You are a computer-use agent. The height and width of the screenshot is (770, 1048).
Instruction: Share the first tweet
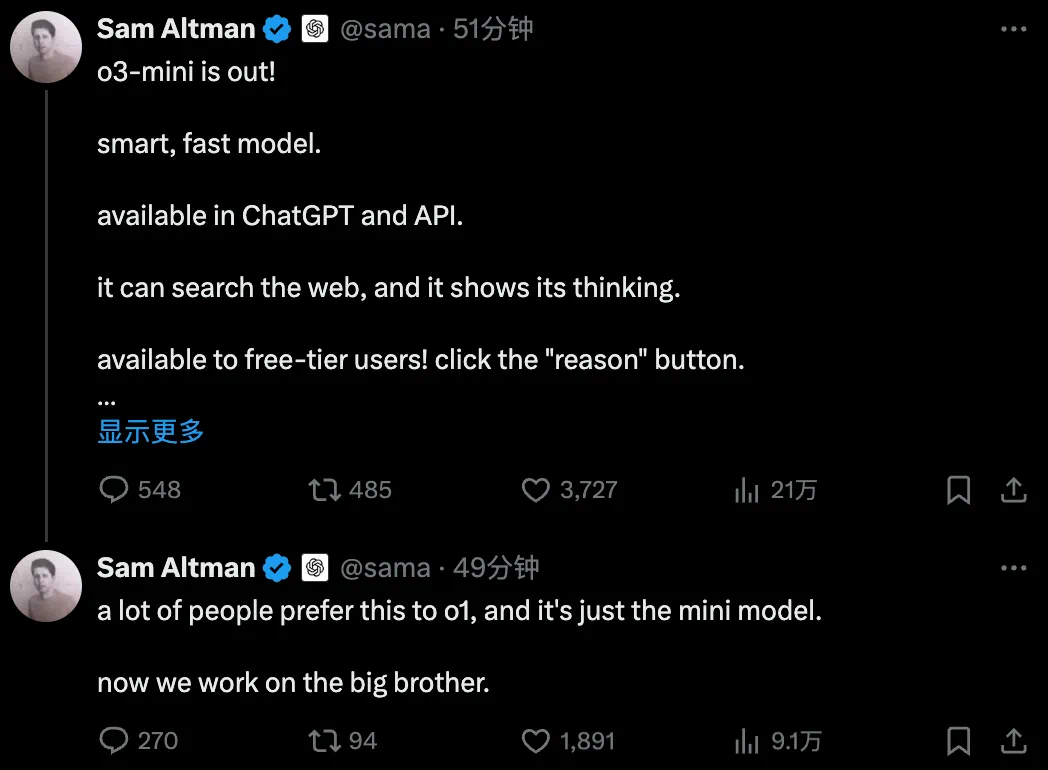click(x=1013, y=490)
